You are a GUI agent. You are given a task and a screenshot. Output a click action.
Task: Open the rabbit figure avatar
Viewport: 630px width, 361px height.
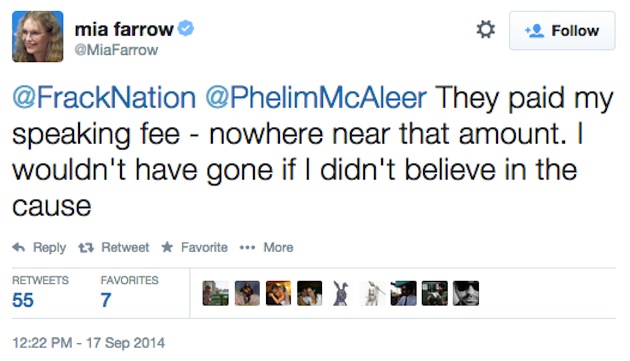click(x=341, y=293)
